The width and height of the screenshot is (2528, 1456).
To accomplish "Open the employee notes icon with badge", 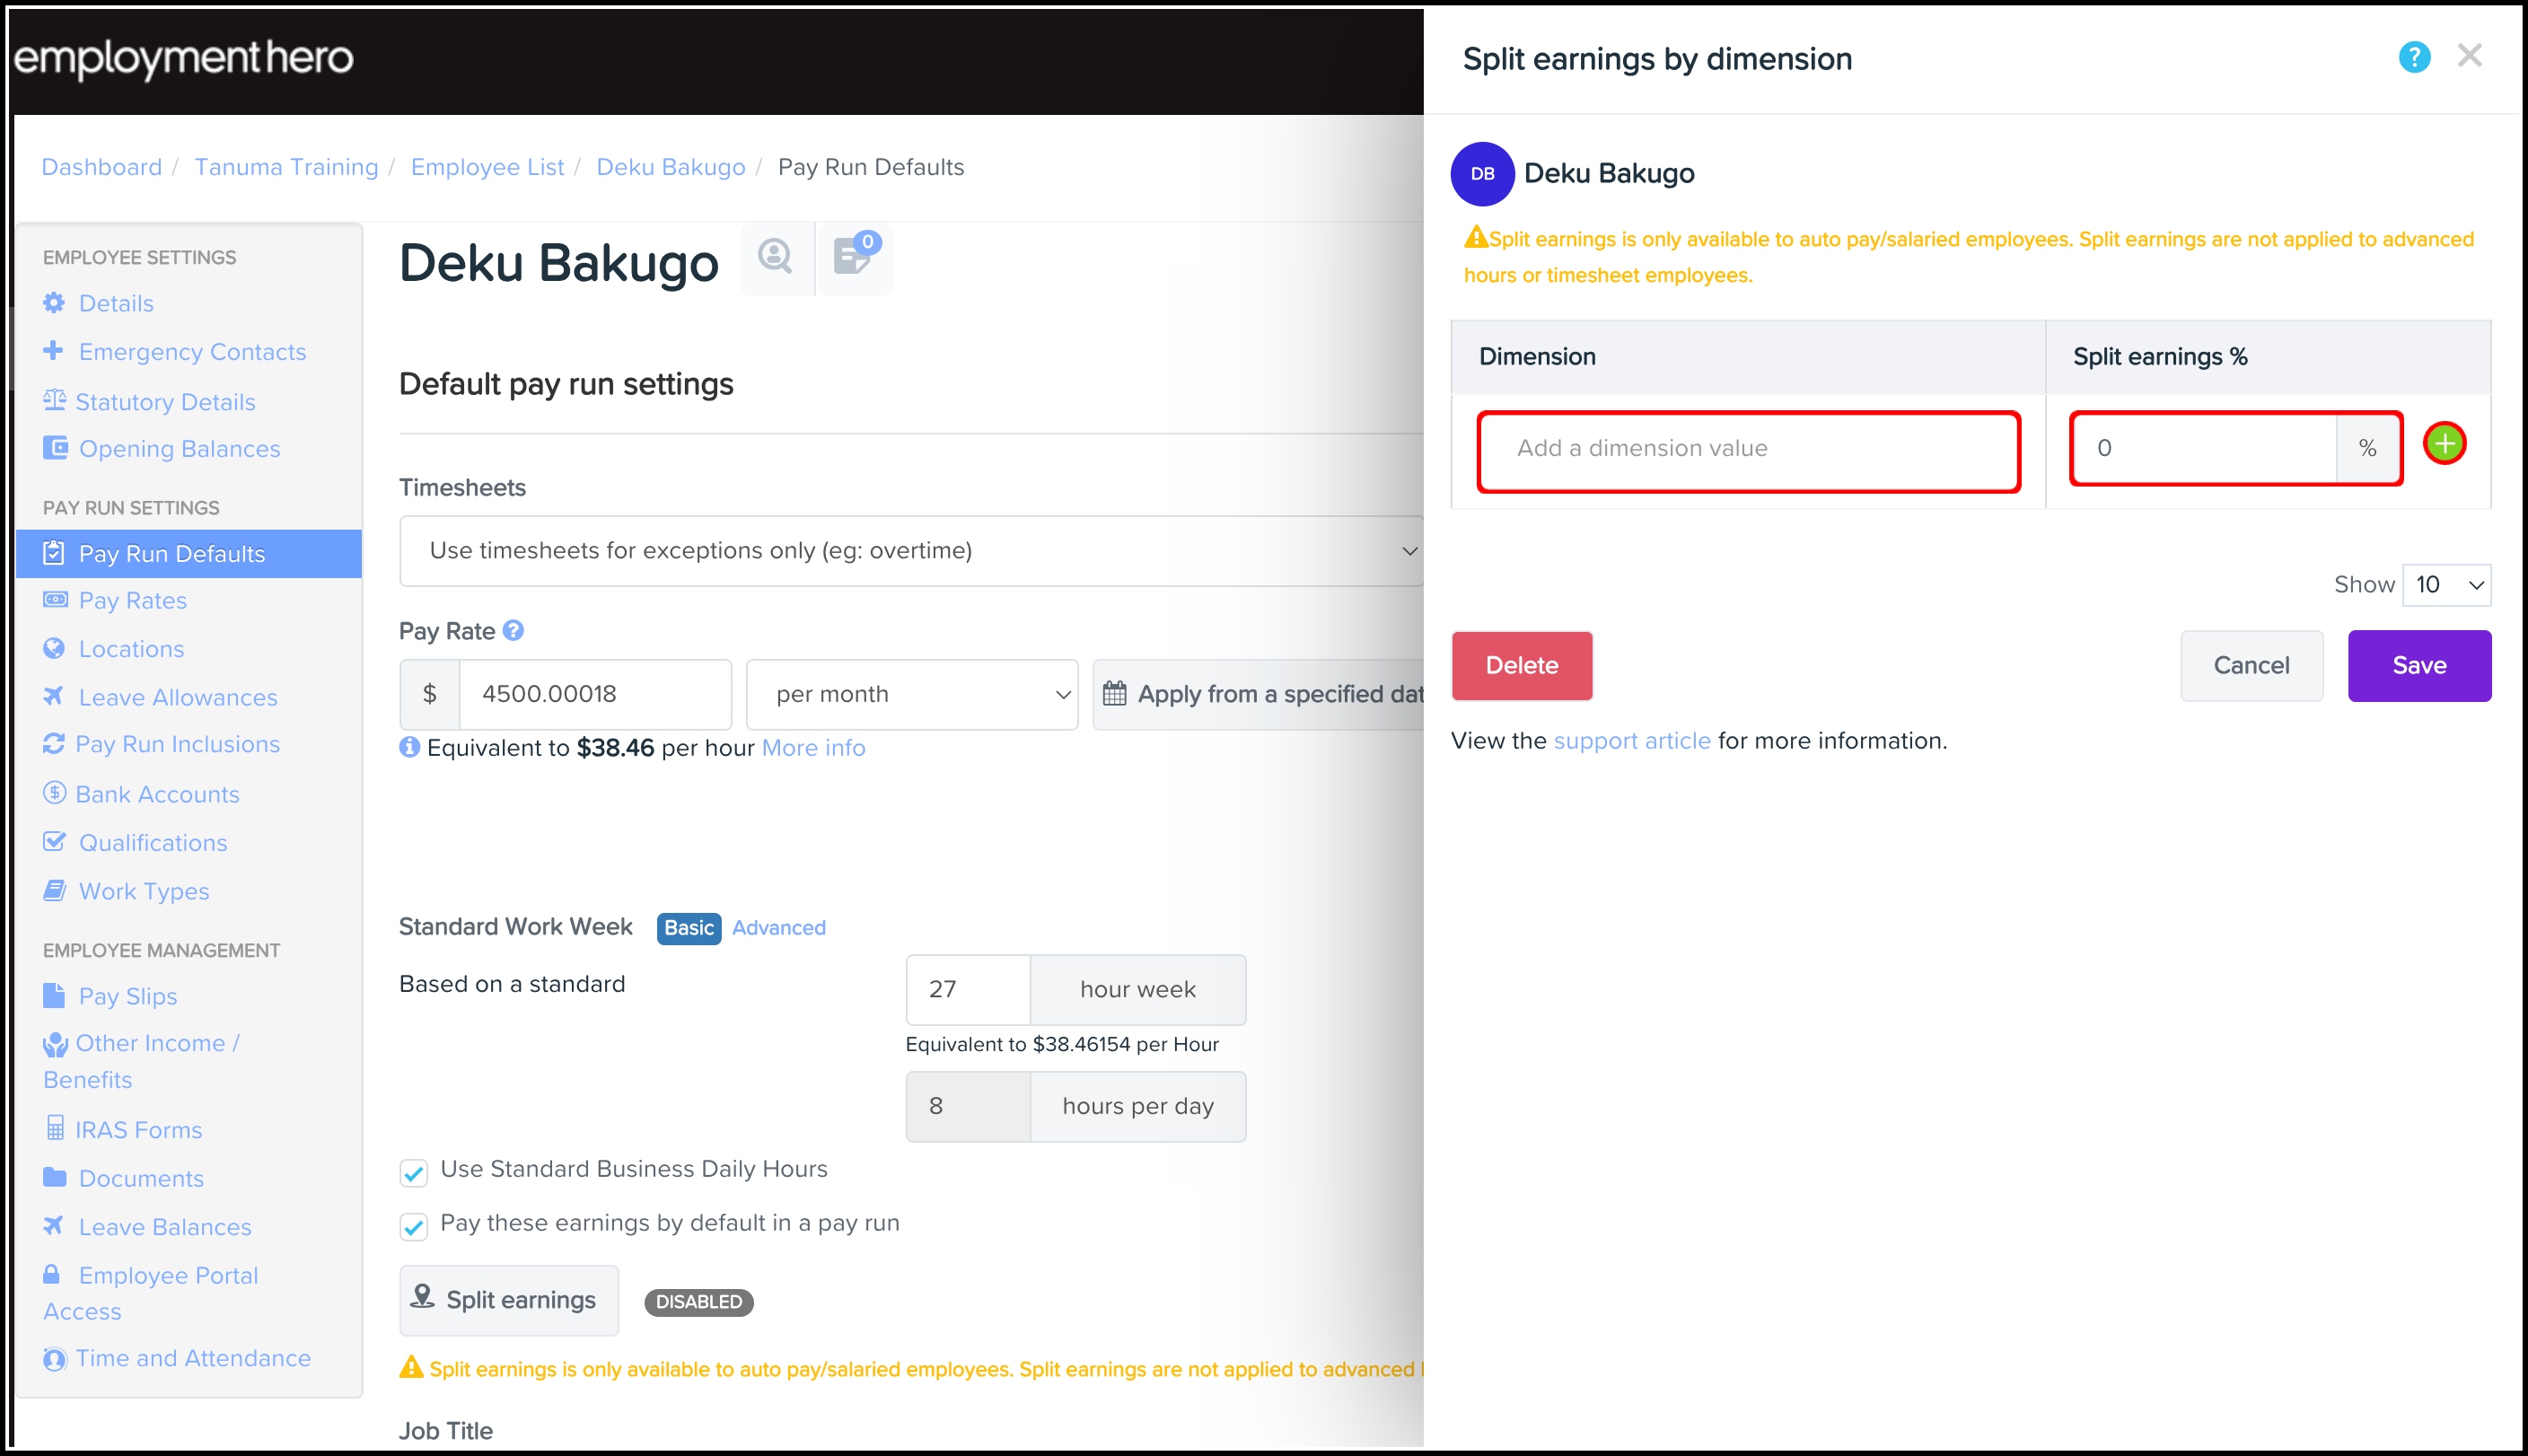I will (853, 258).
